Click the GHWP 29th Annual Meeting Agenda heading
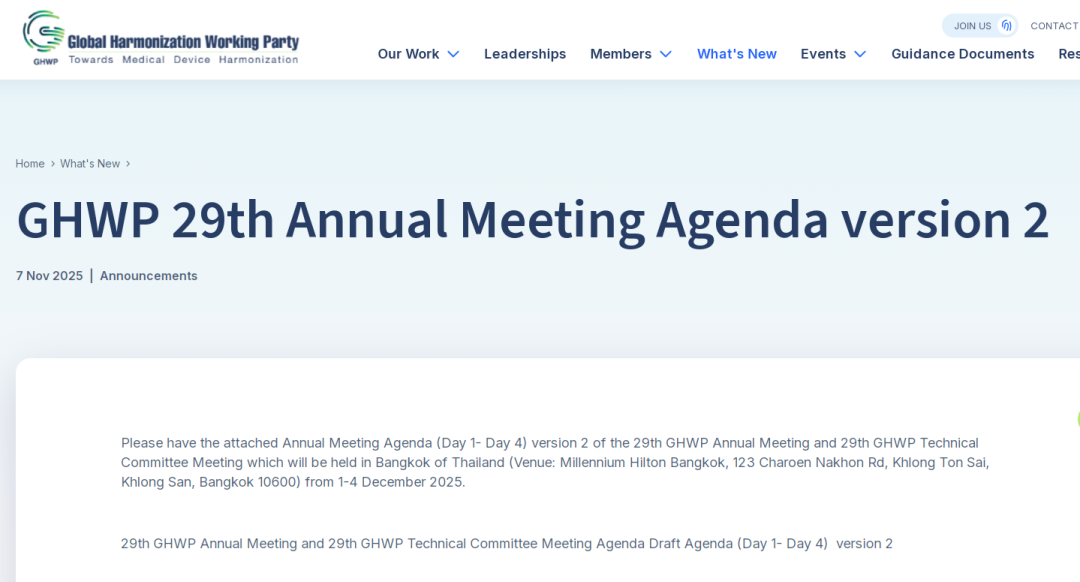Image resolution: width=1080 pixels, height=582 pixels. (532, 220)
